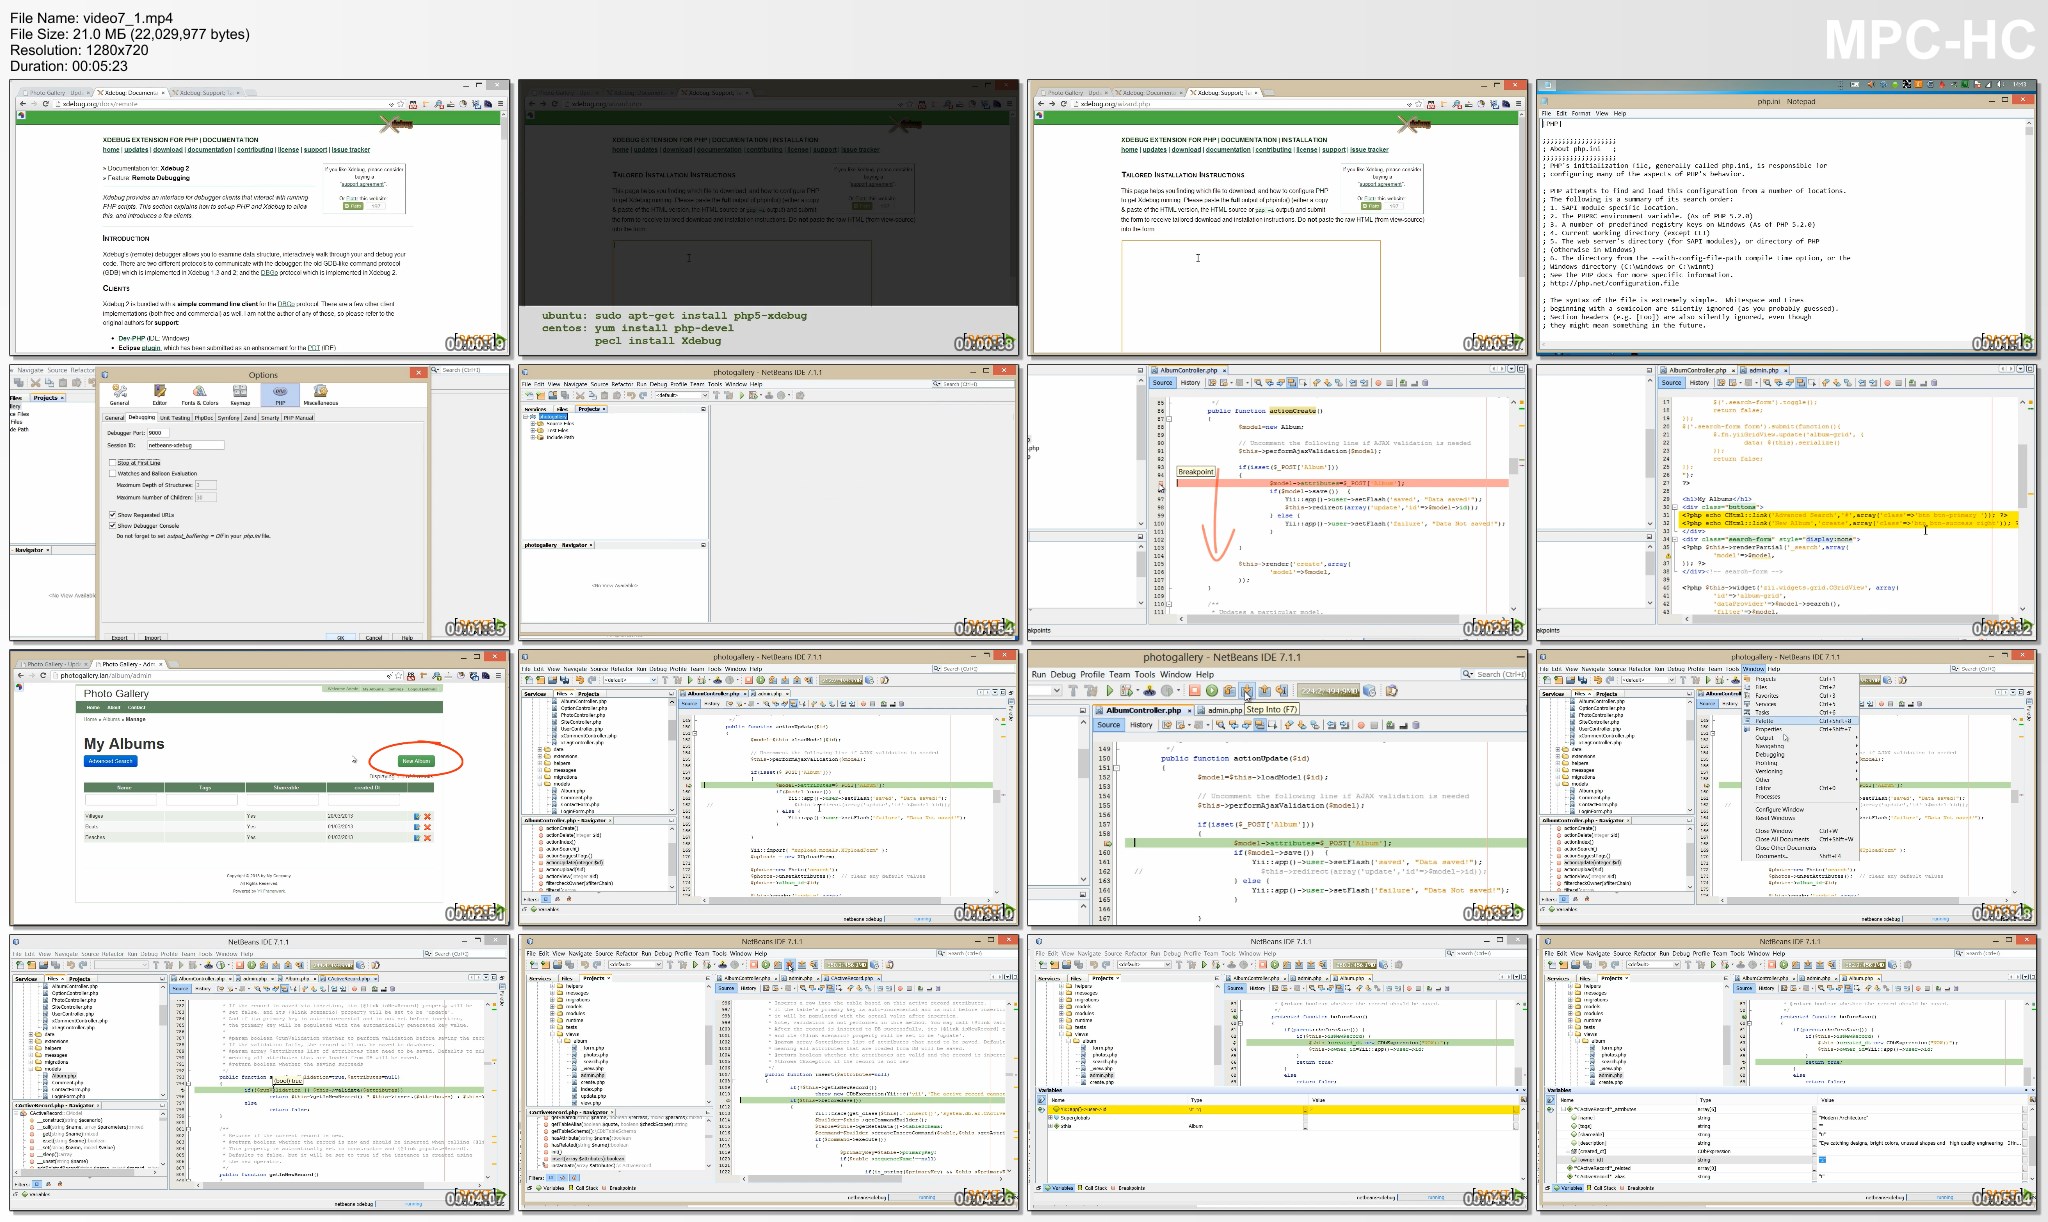
Task: Follow download link on Xdebug page, 00:00:19
Action: tap(168, 150)
